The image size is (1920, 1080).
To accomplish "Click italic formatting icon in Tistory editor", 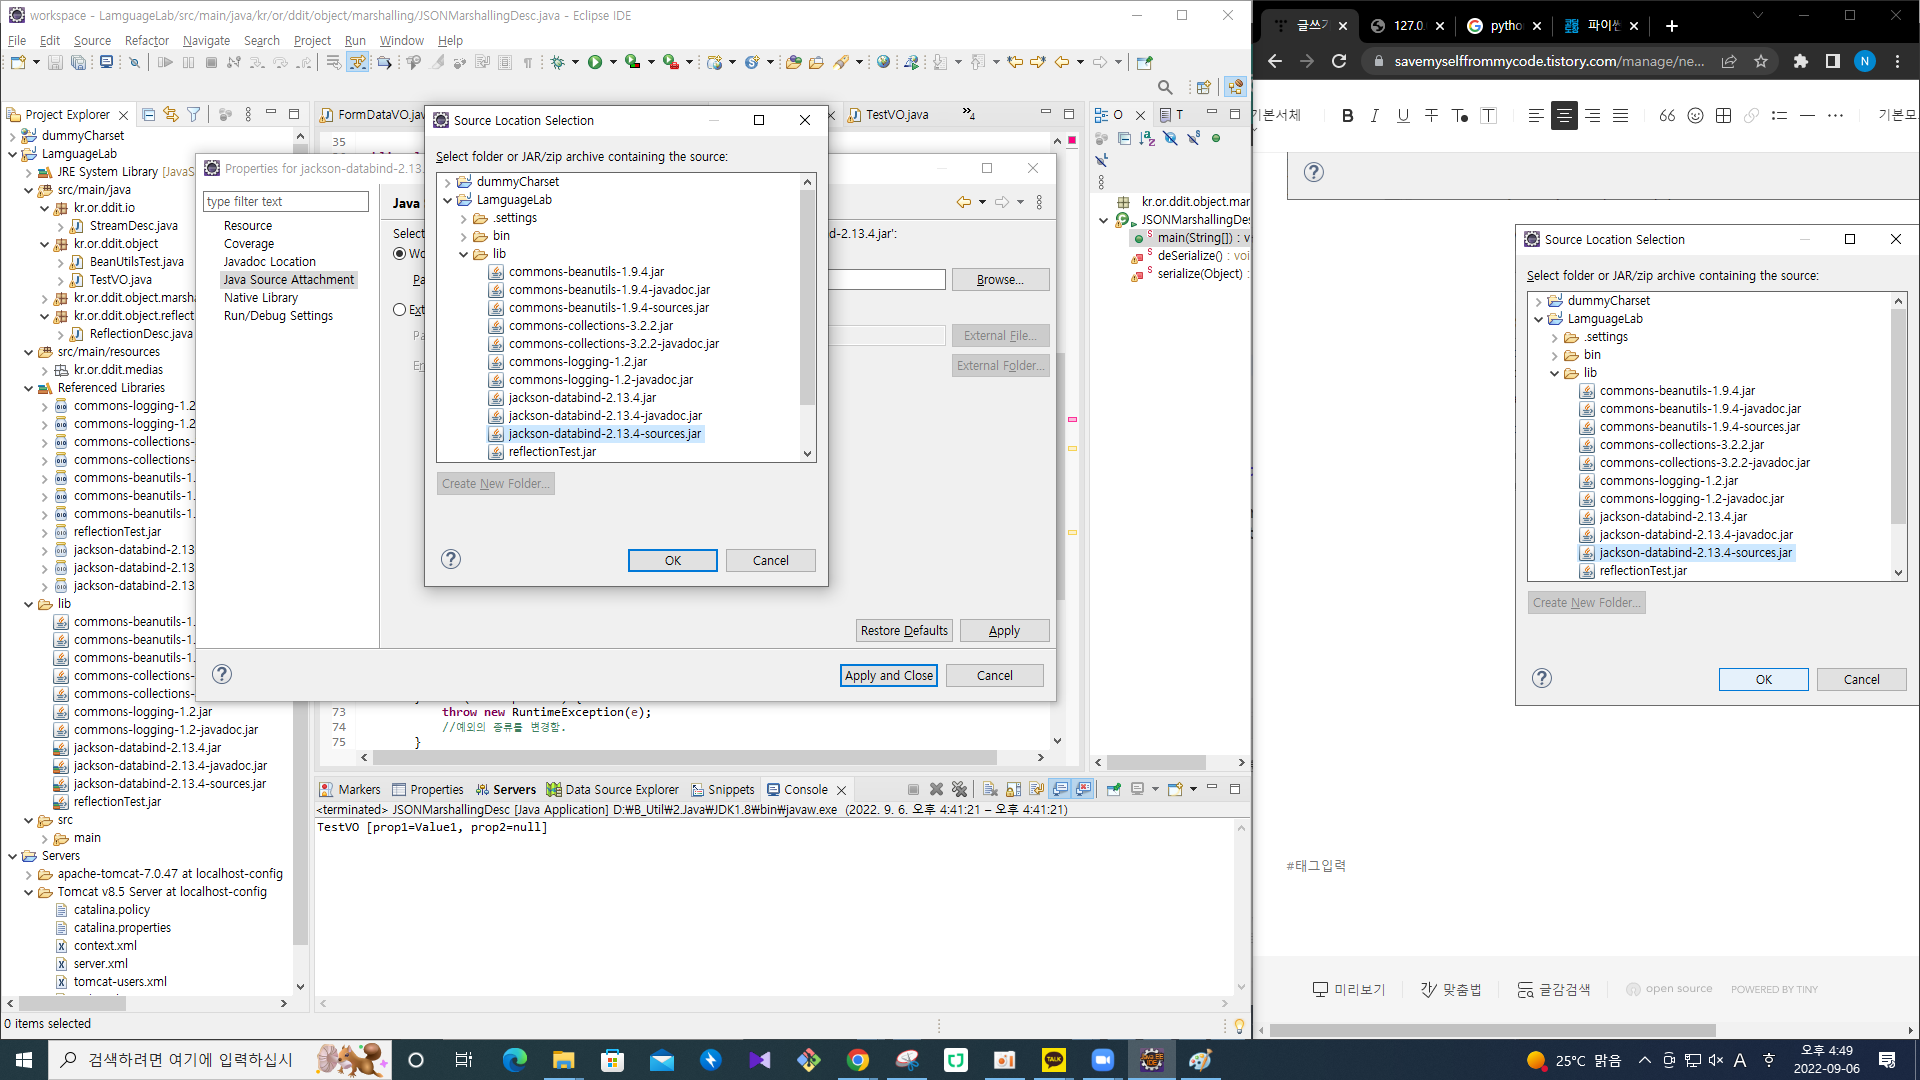I will (1375, 116).
